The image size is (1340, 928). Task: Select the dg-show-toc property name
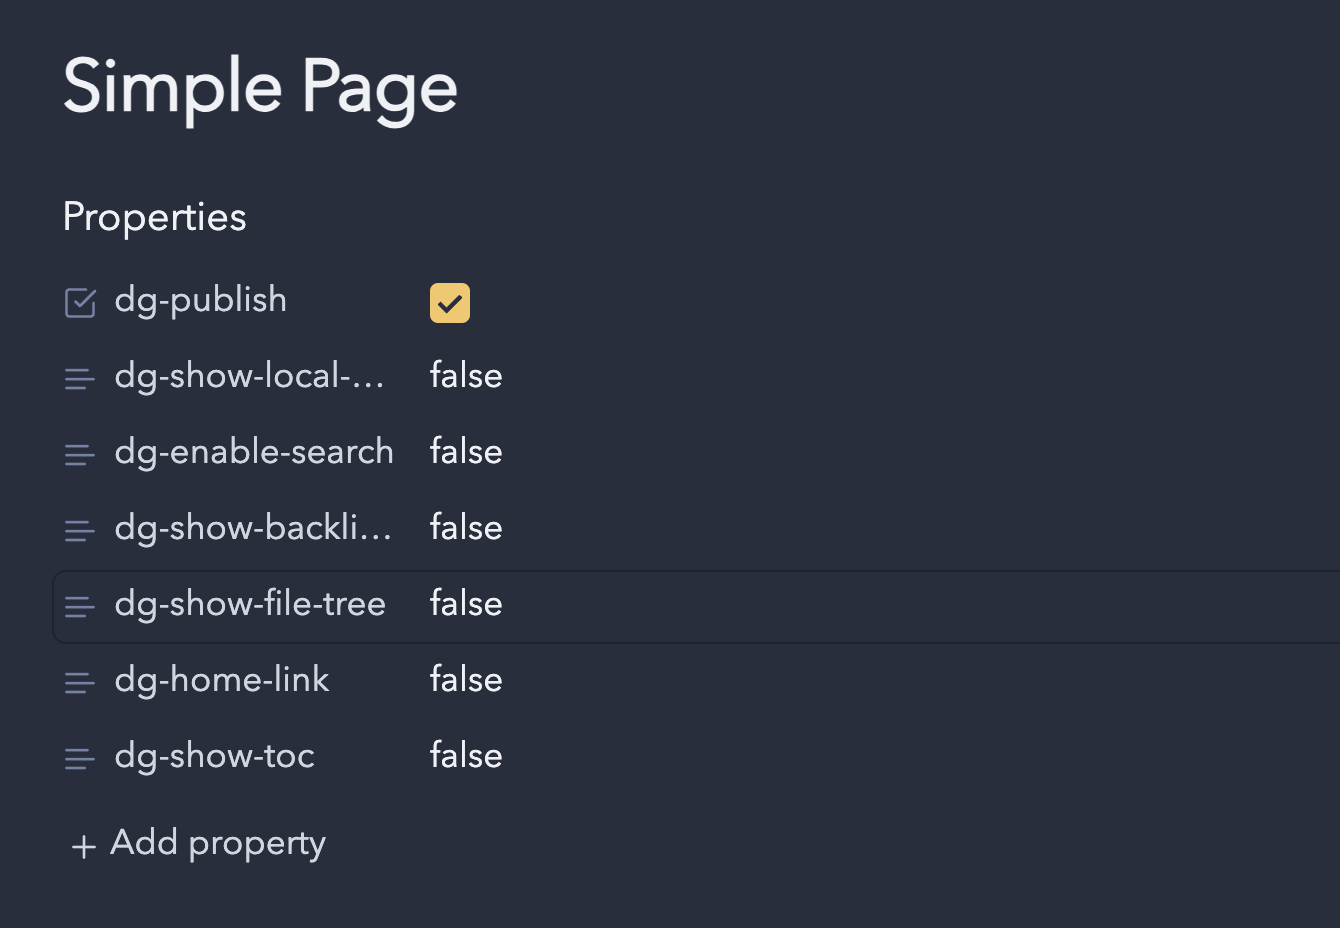coord(215,756)
